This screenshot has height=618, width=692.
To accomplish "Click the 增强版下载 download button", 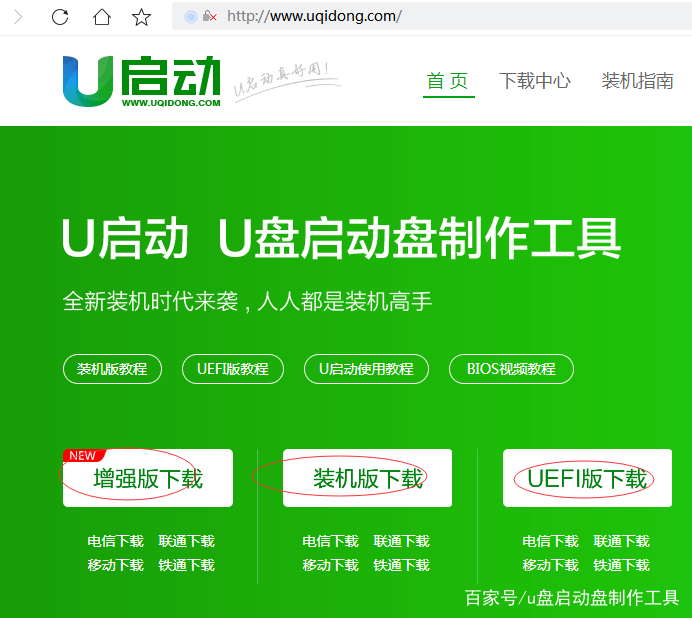I will click(148, 478).
